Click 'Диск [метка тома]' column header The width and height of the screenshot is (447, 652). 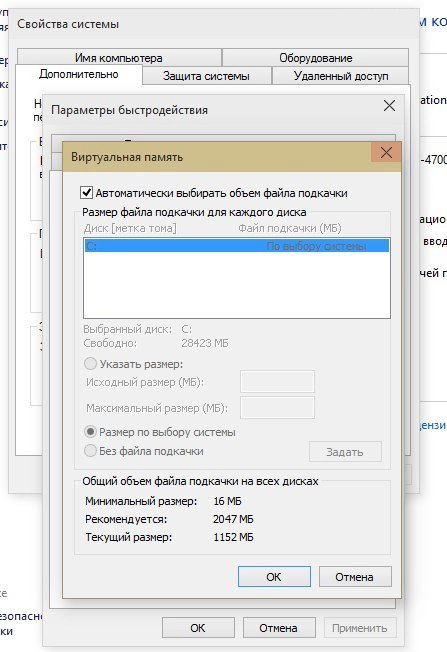(x=130, y=228)
